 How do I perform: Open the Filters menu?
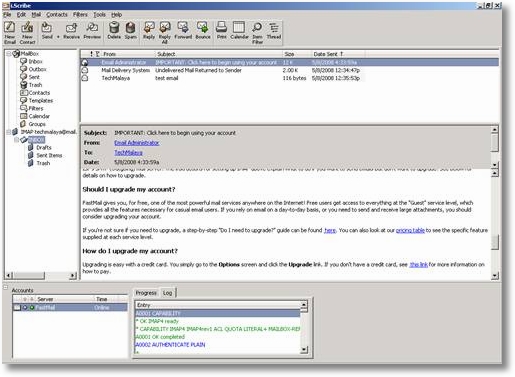(x=80, y=15)
